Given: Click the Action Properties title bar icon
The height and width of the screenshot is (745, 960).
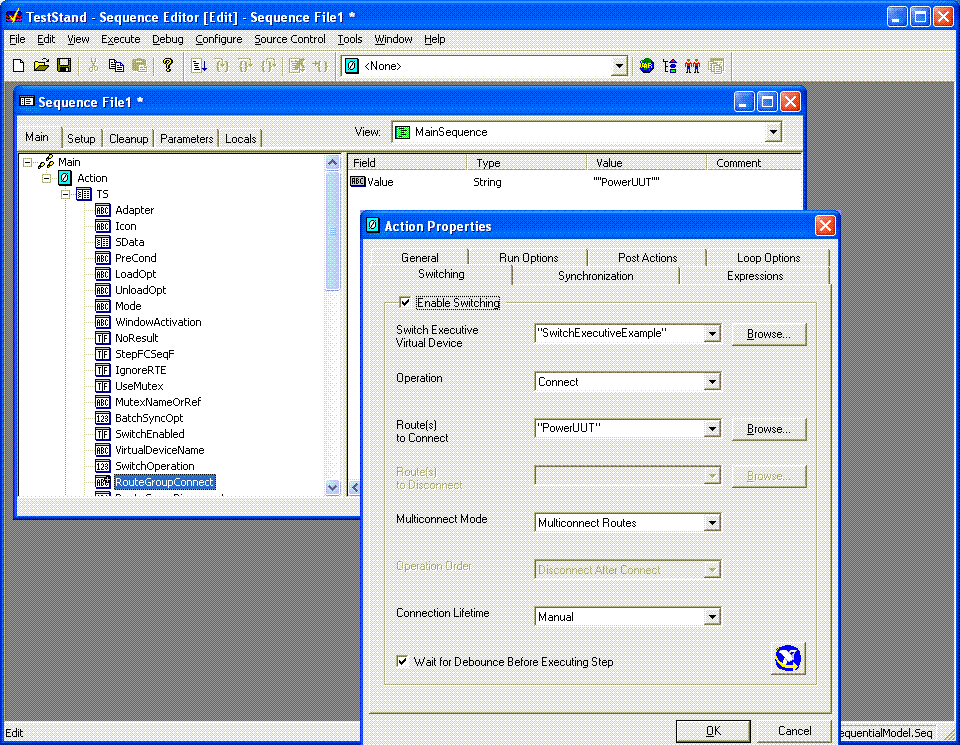Looking at the screenshot, I should click(x=372, y=225).
